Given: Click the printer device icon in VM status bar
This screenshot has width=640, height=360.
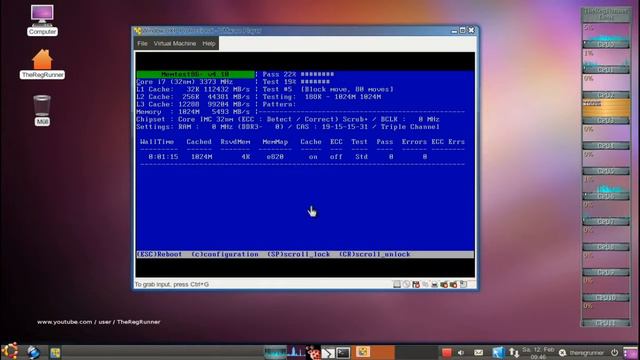Looking at the screenshot, I should (x=434, y=284).
